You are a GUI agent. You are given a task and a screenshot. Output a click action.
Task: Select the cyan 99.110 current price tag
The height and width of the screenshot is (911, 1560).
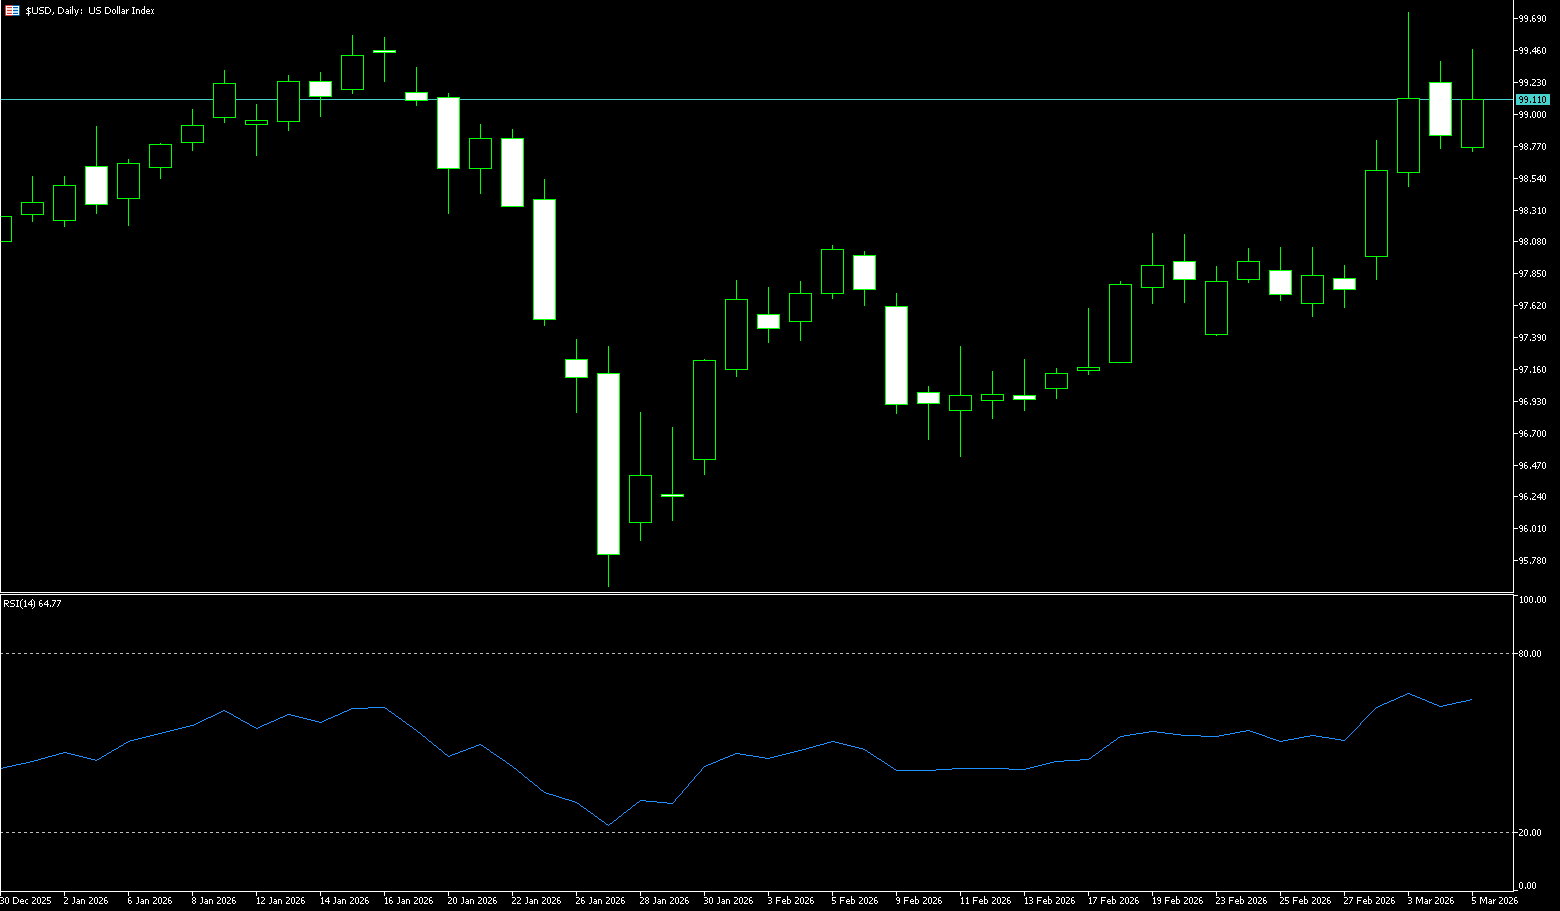click(1532, 100)
